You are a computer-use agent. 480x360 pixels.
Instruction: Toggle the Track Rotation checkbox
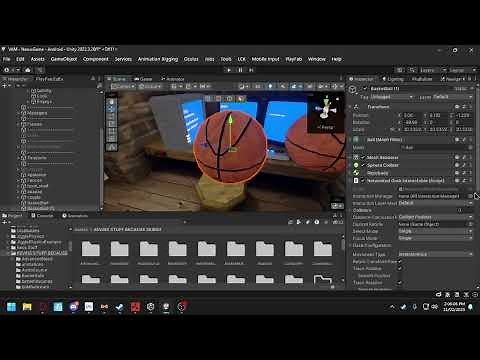coord(400,282)
